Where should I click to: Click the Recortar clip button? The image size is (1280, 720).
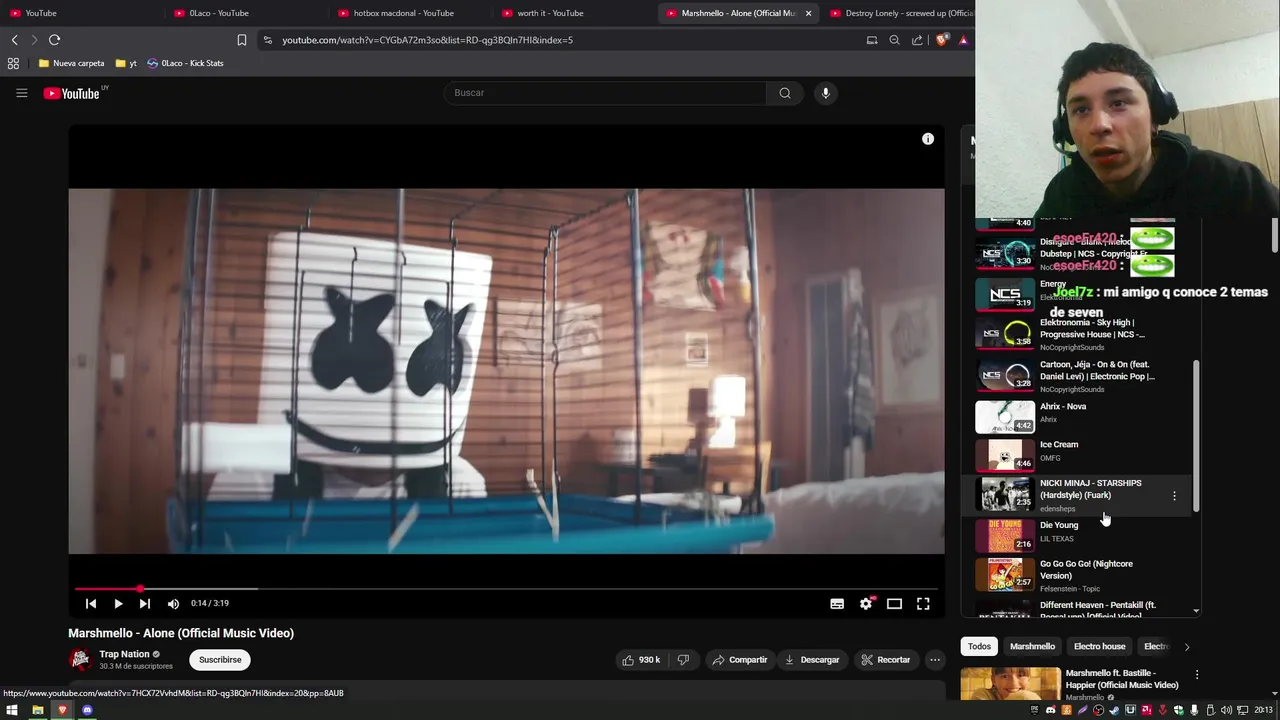[886, 660]
